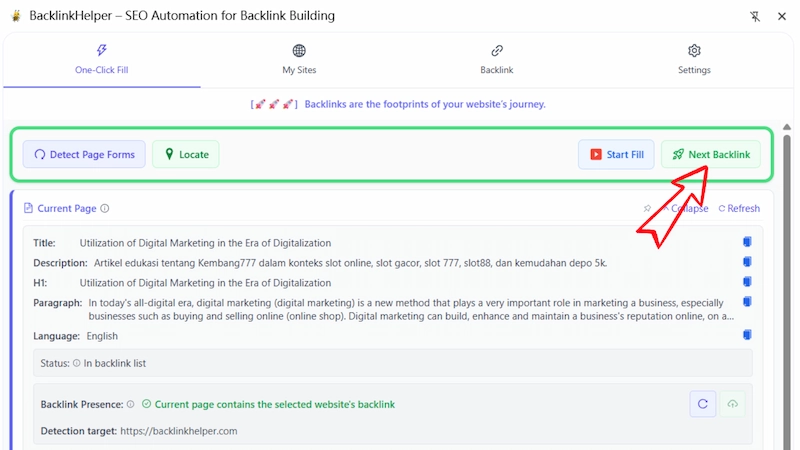Collapse the Current Page section
800x450 pixels.
(688, 209)
